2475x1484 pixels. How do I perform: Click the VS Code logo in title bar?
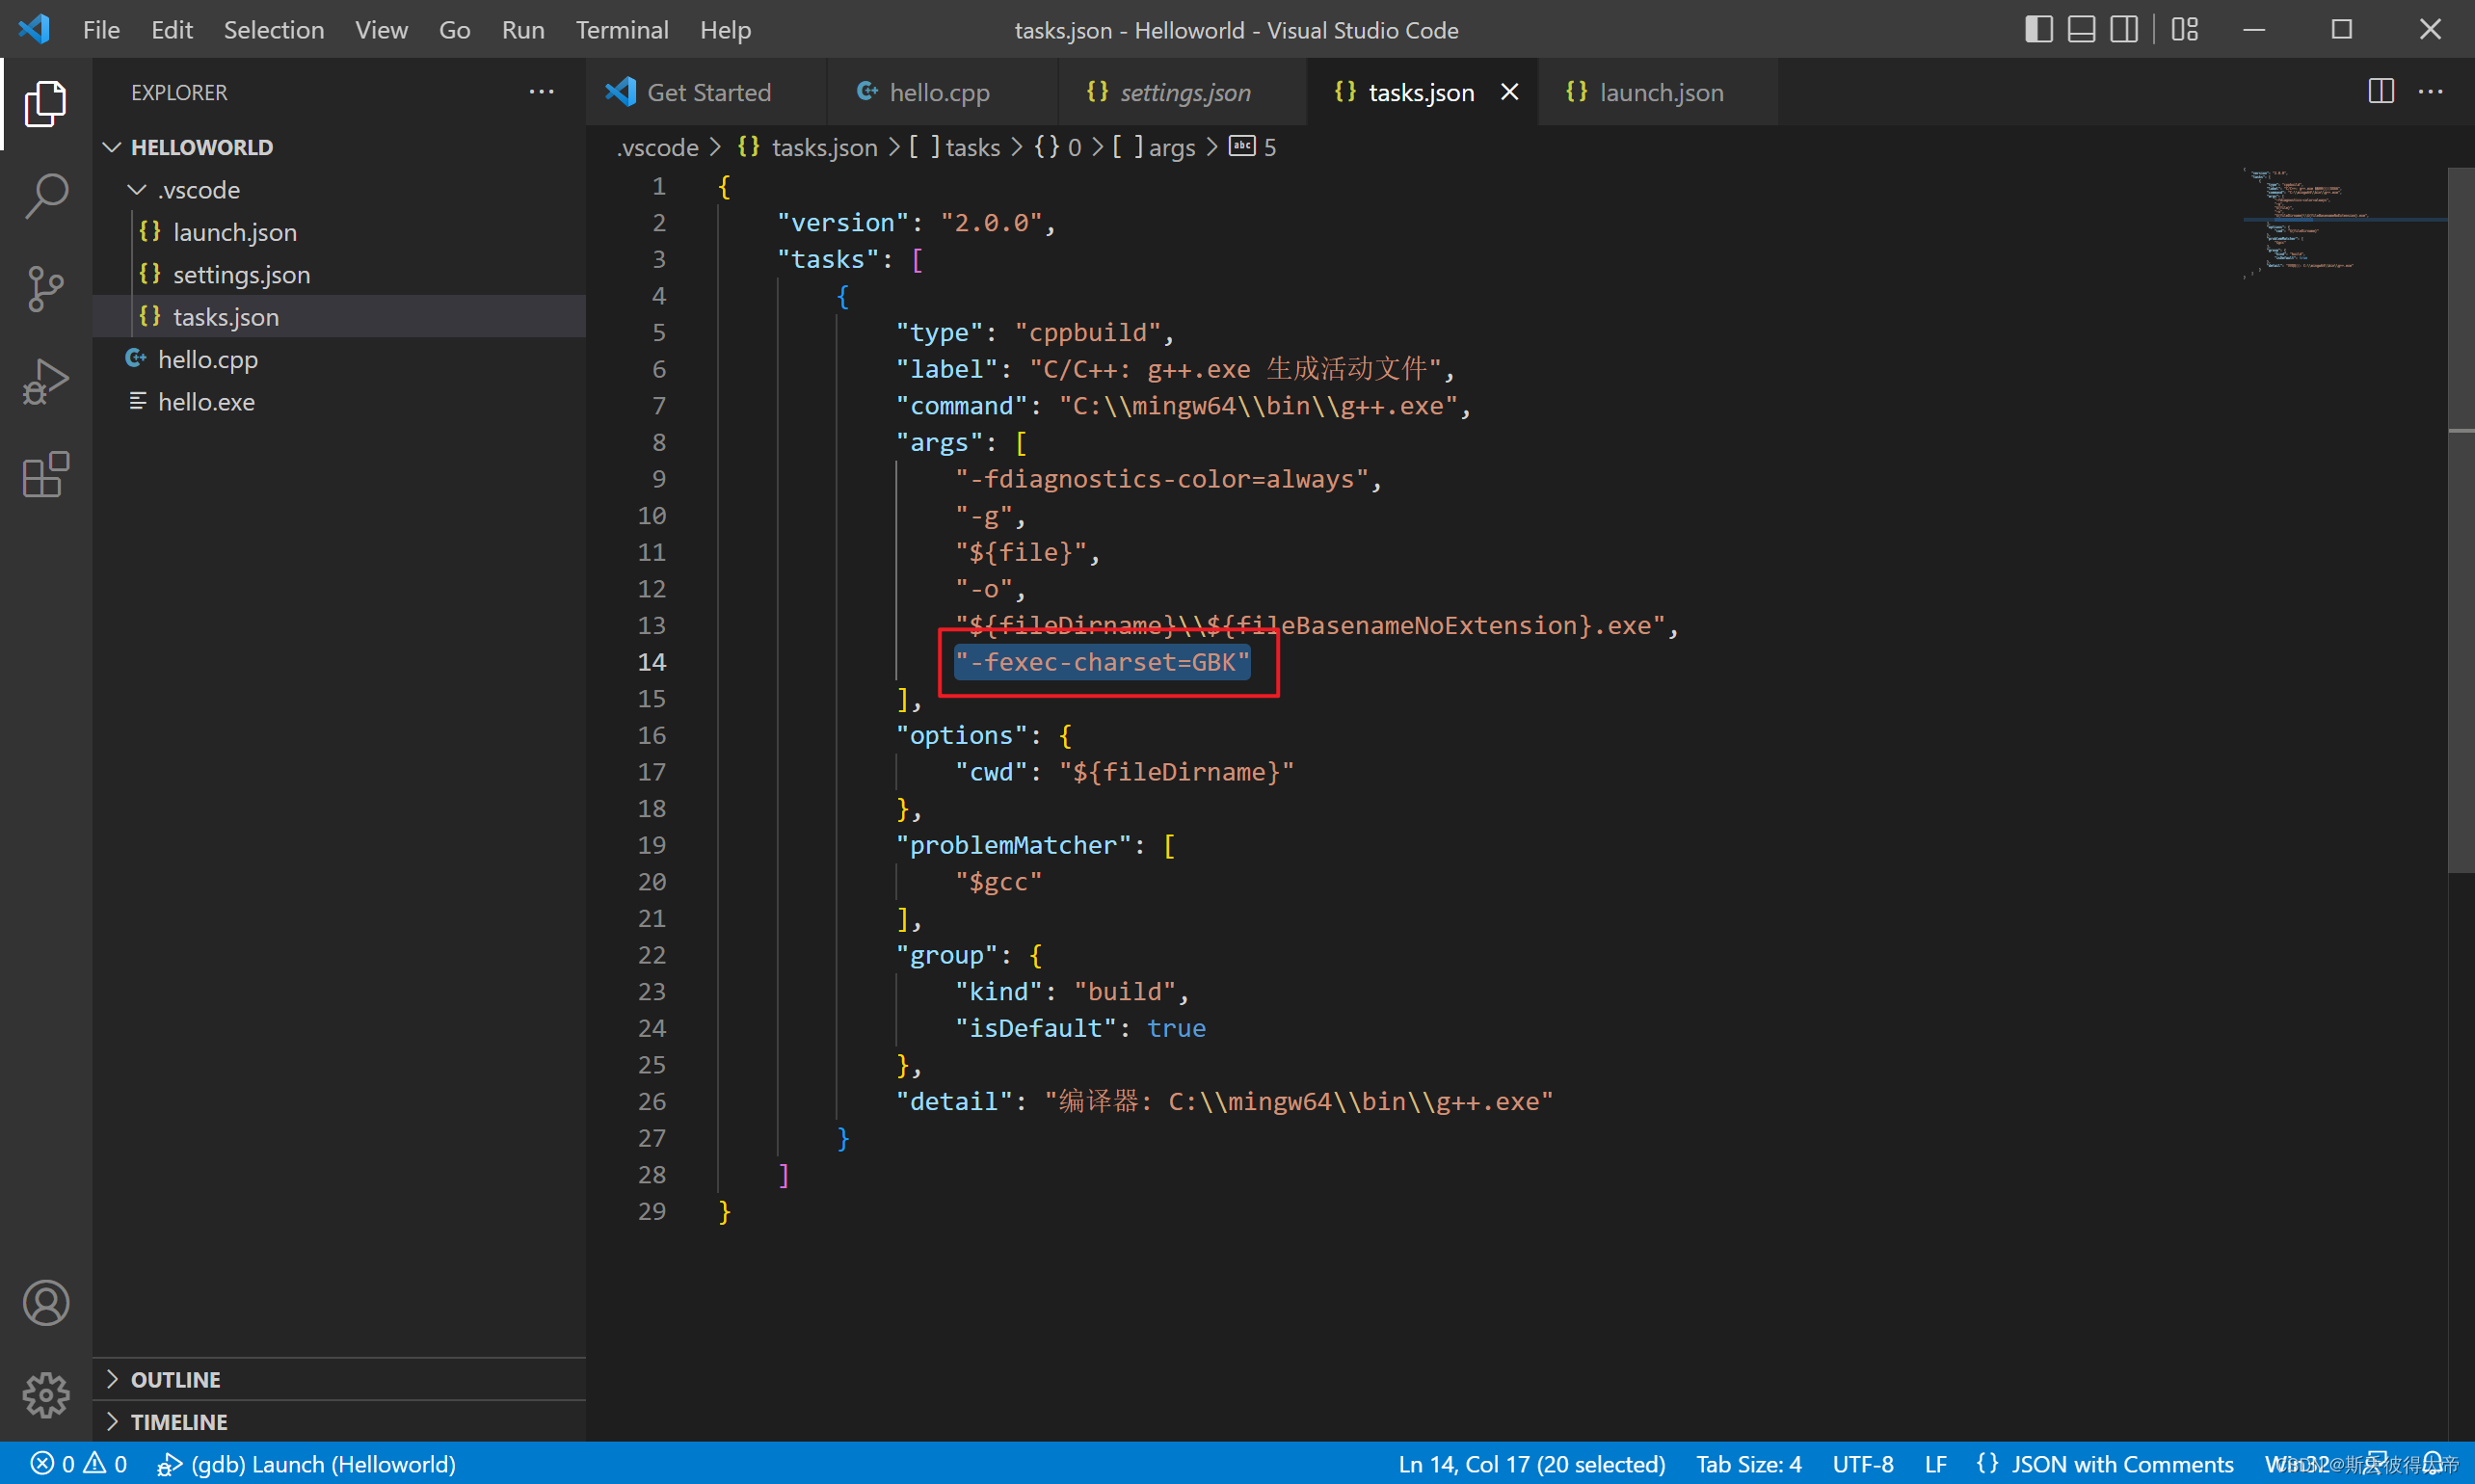[x=34, y=29]
